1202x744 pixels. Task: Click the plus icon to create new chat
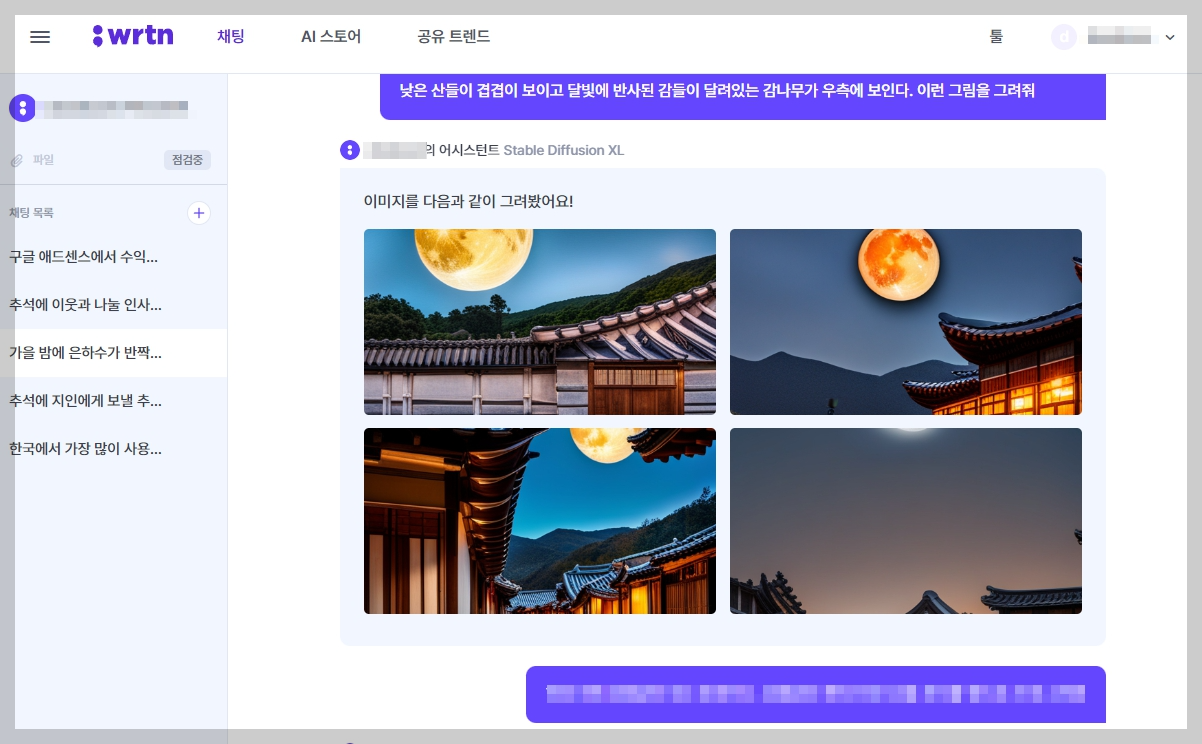pyautogui.click(x=199, y=213)
